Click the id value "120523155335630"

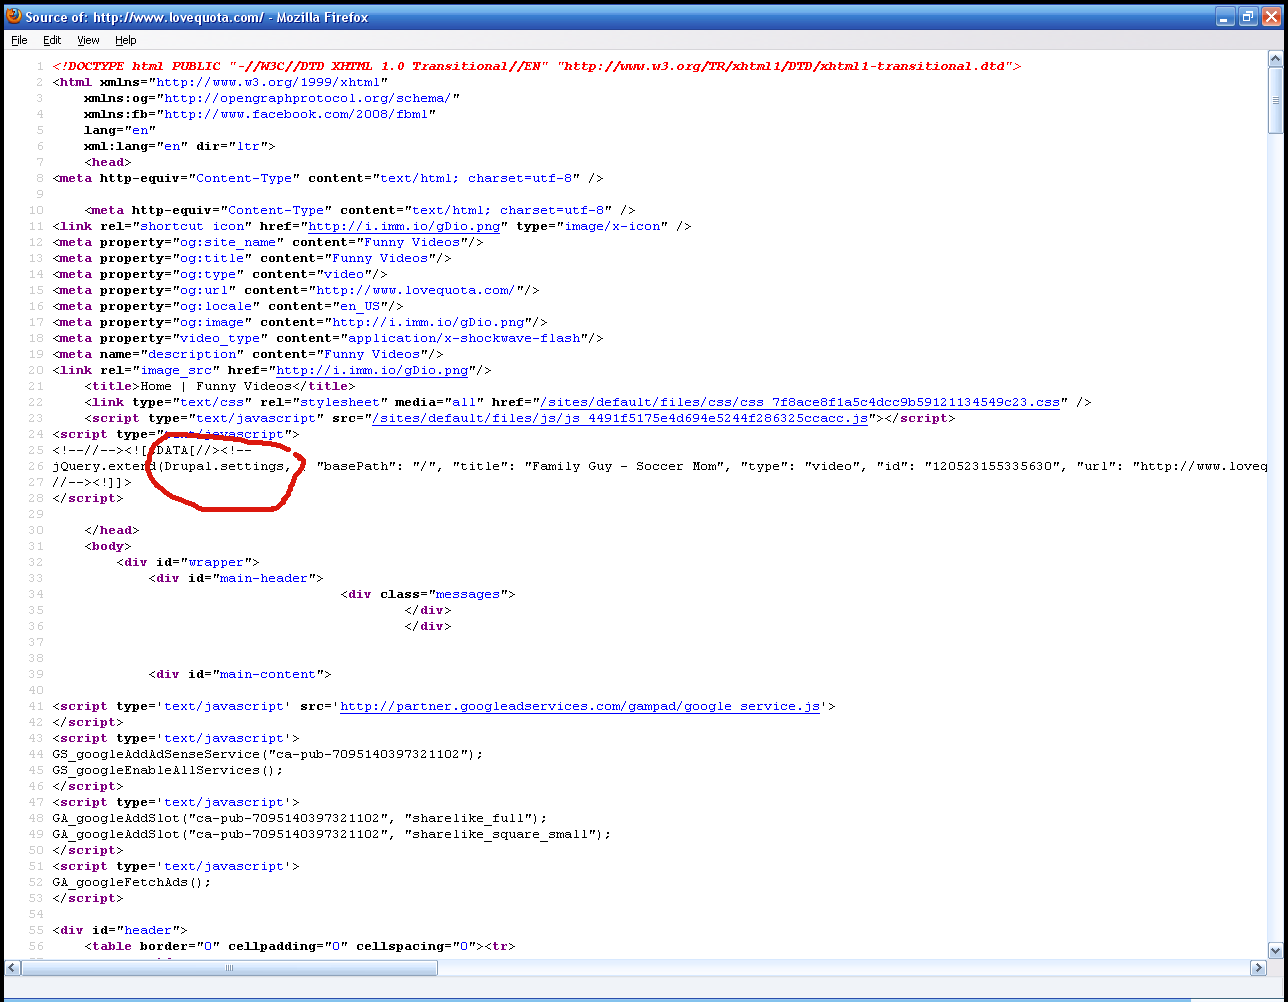[x=992, y=466]
